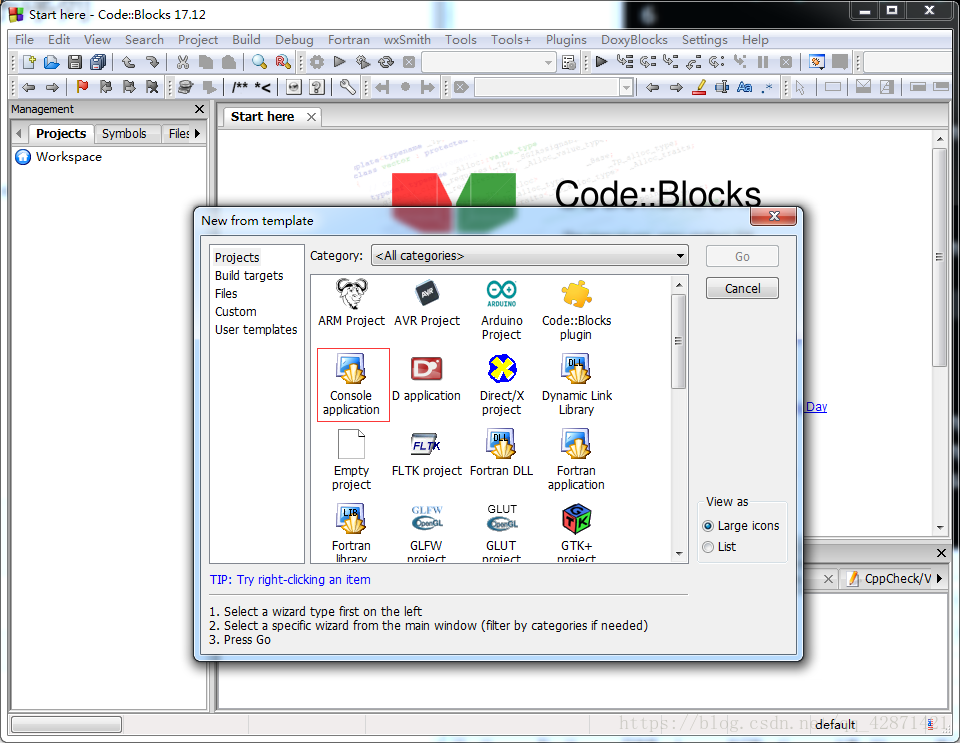Close the Start here tab
Screen dimensions: 960x743
coord(311,117)
